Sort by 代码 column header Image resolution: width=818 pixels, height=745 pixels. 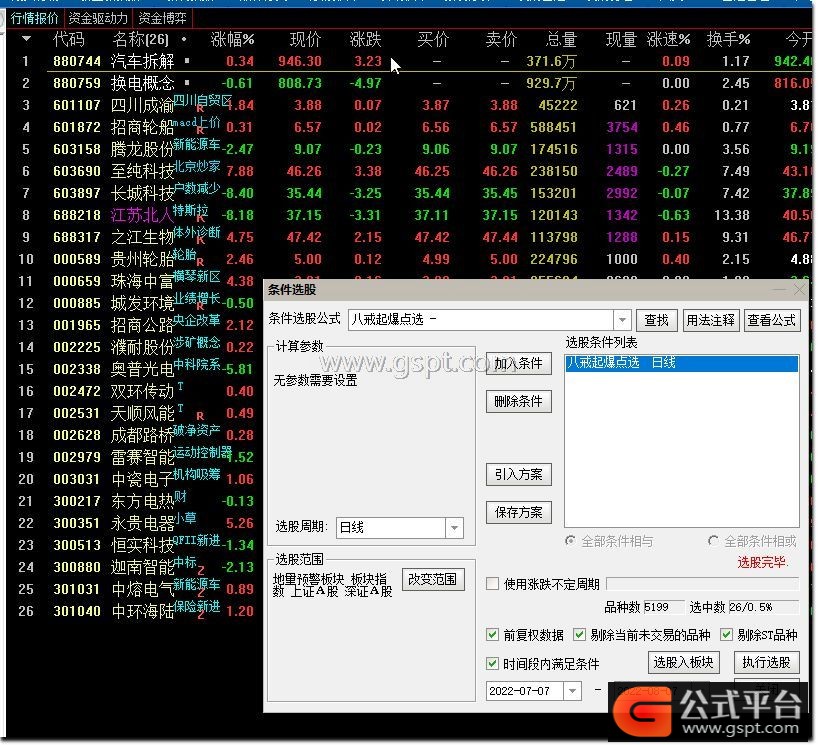click(x=68, y=39)
